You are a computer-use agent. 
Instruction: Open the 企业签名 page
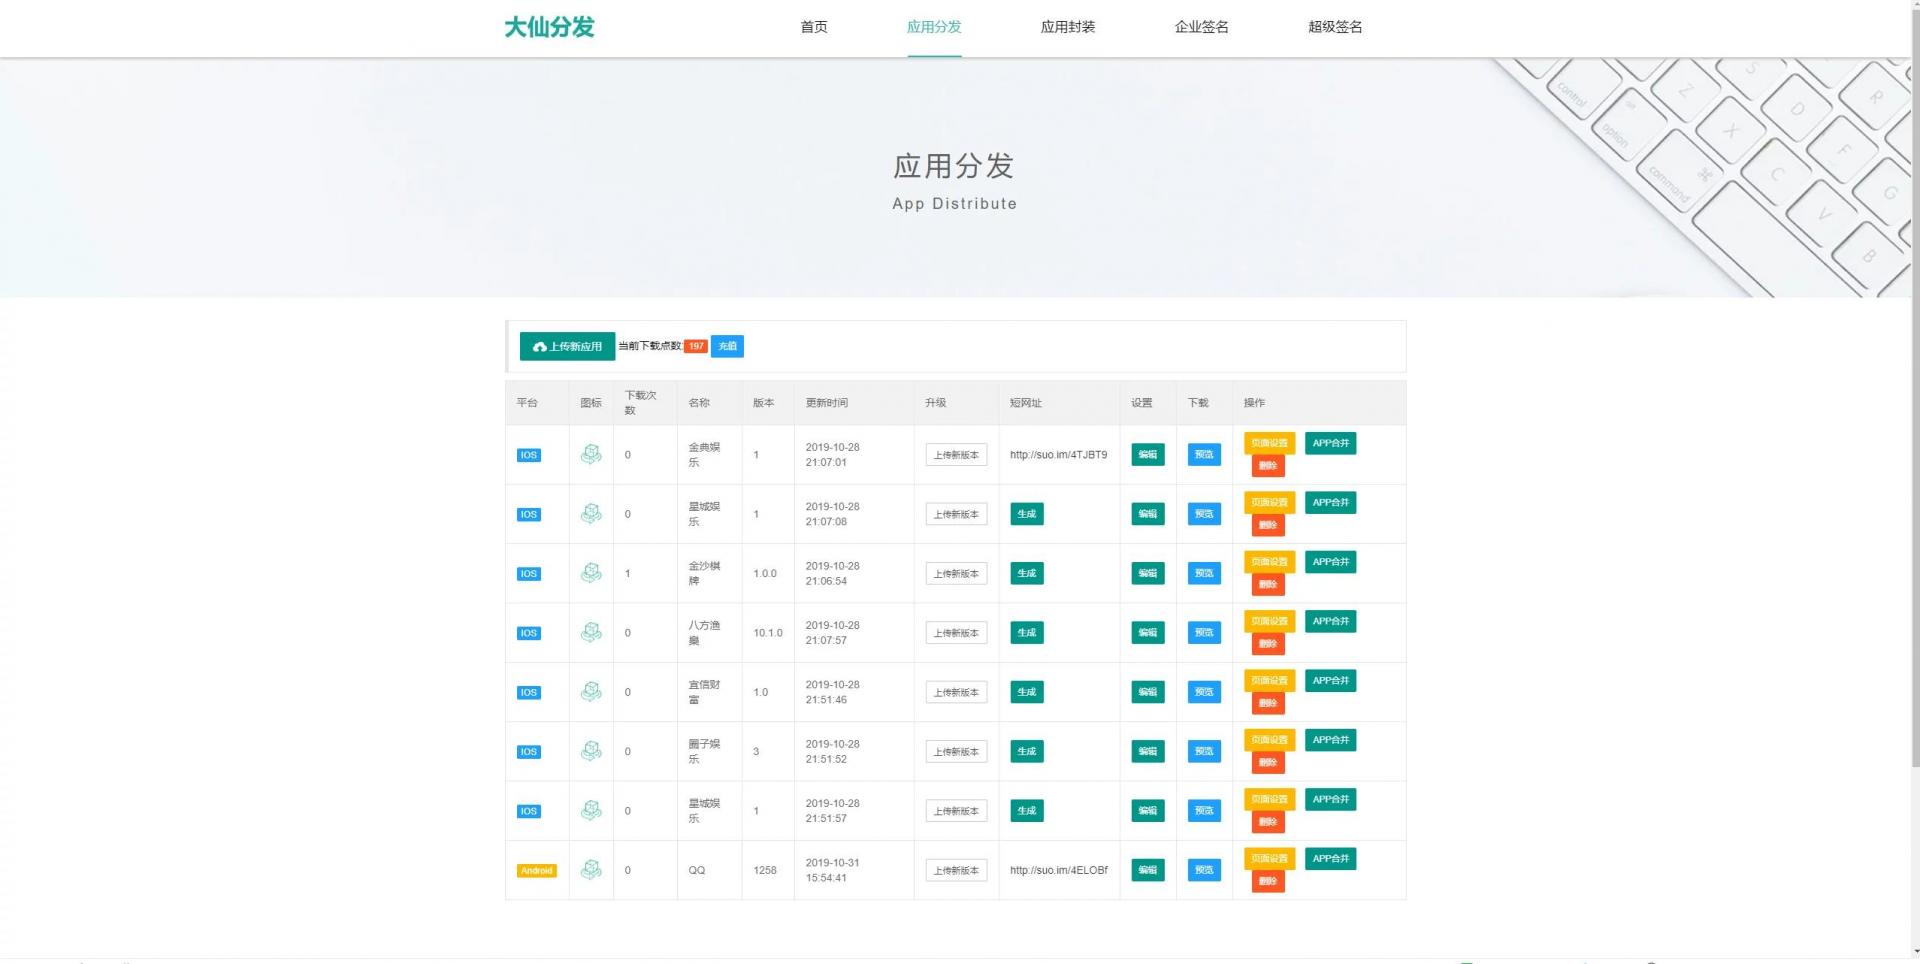tap(1201, 27)
